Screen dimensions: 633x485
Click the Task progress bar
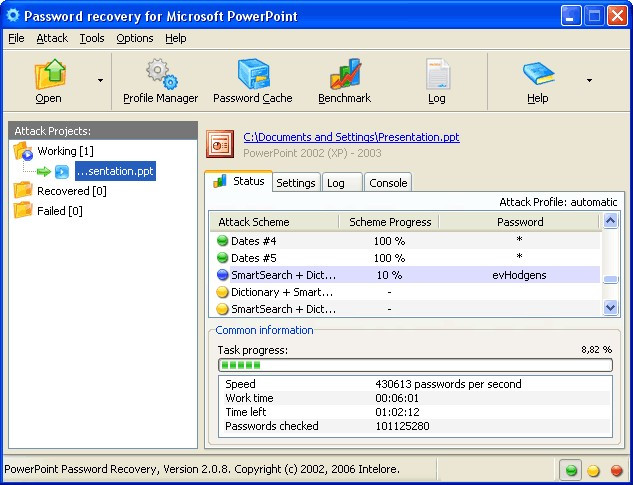pyautogui.click(x=415, y=365)
